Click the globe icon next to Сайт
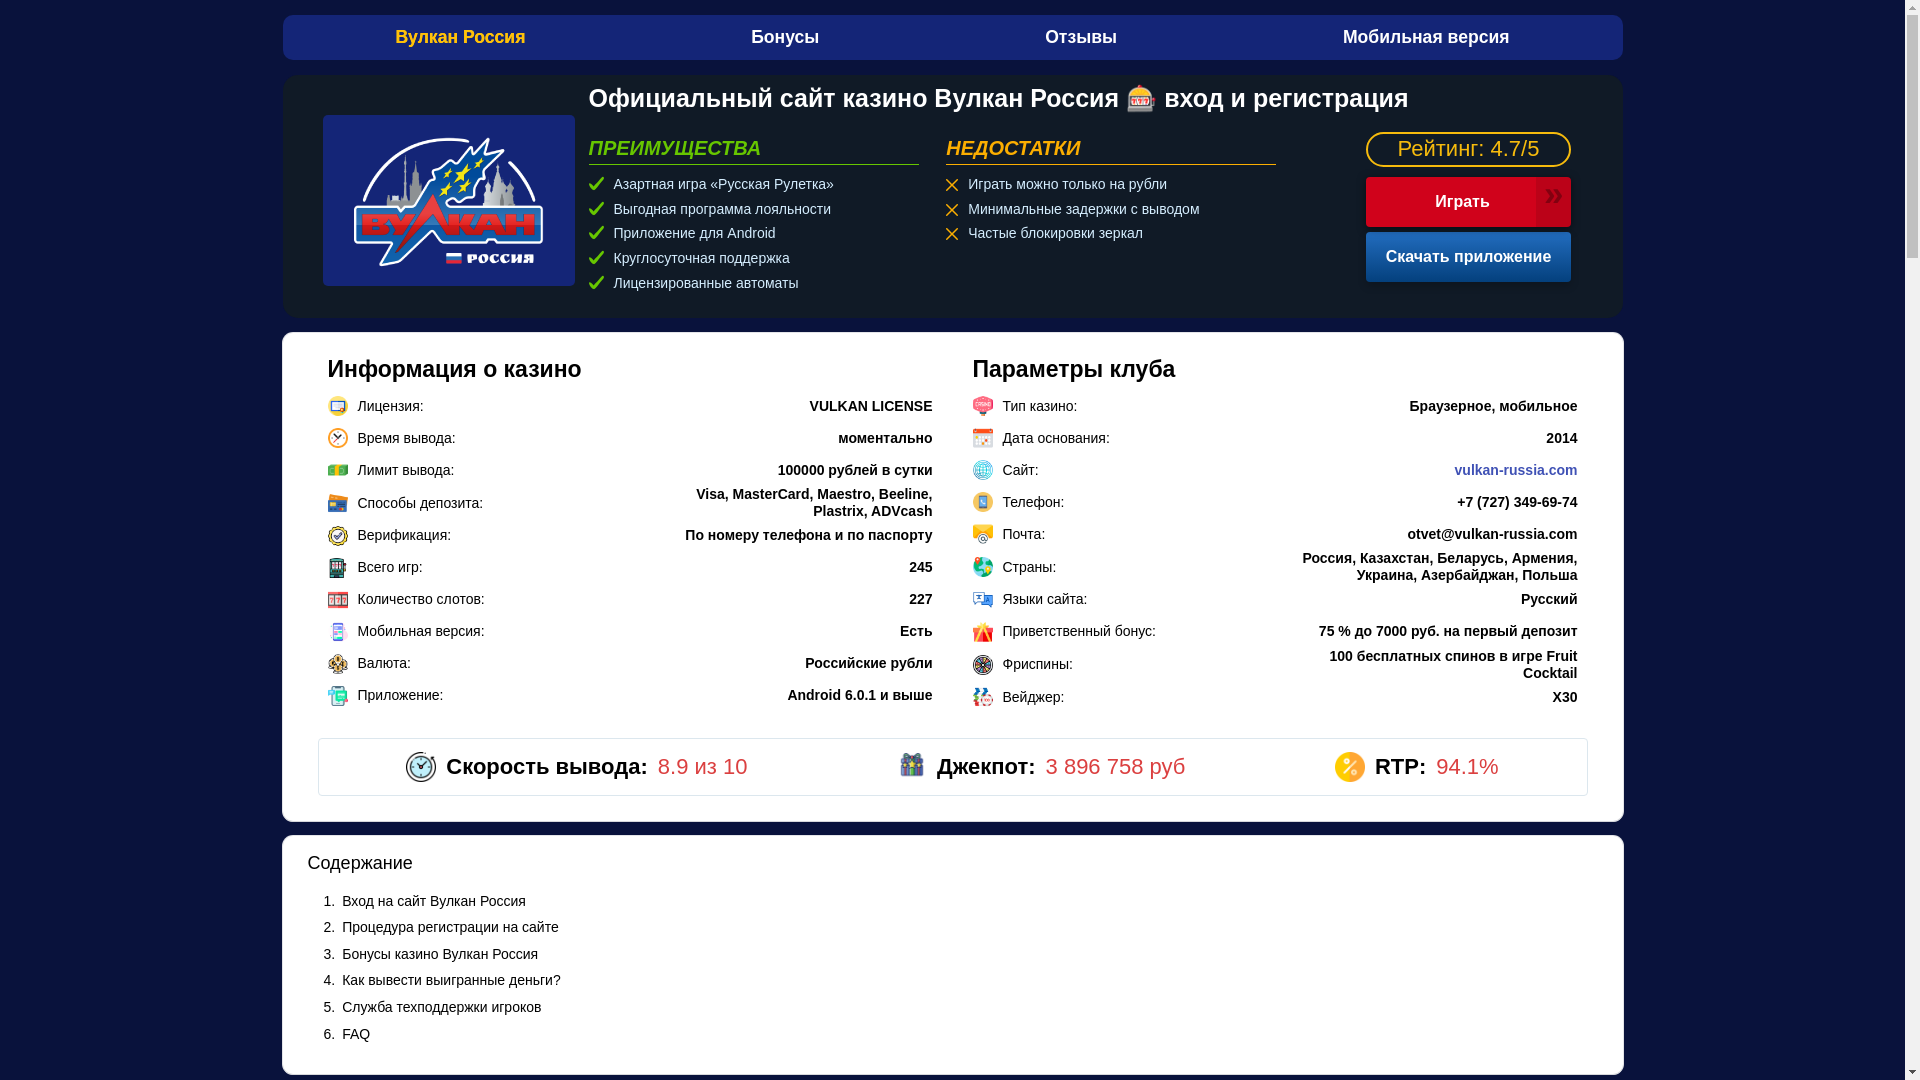The image size is (1920, 1080). [983, 470]
